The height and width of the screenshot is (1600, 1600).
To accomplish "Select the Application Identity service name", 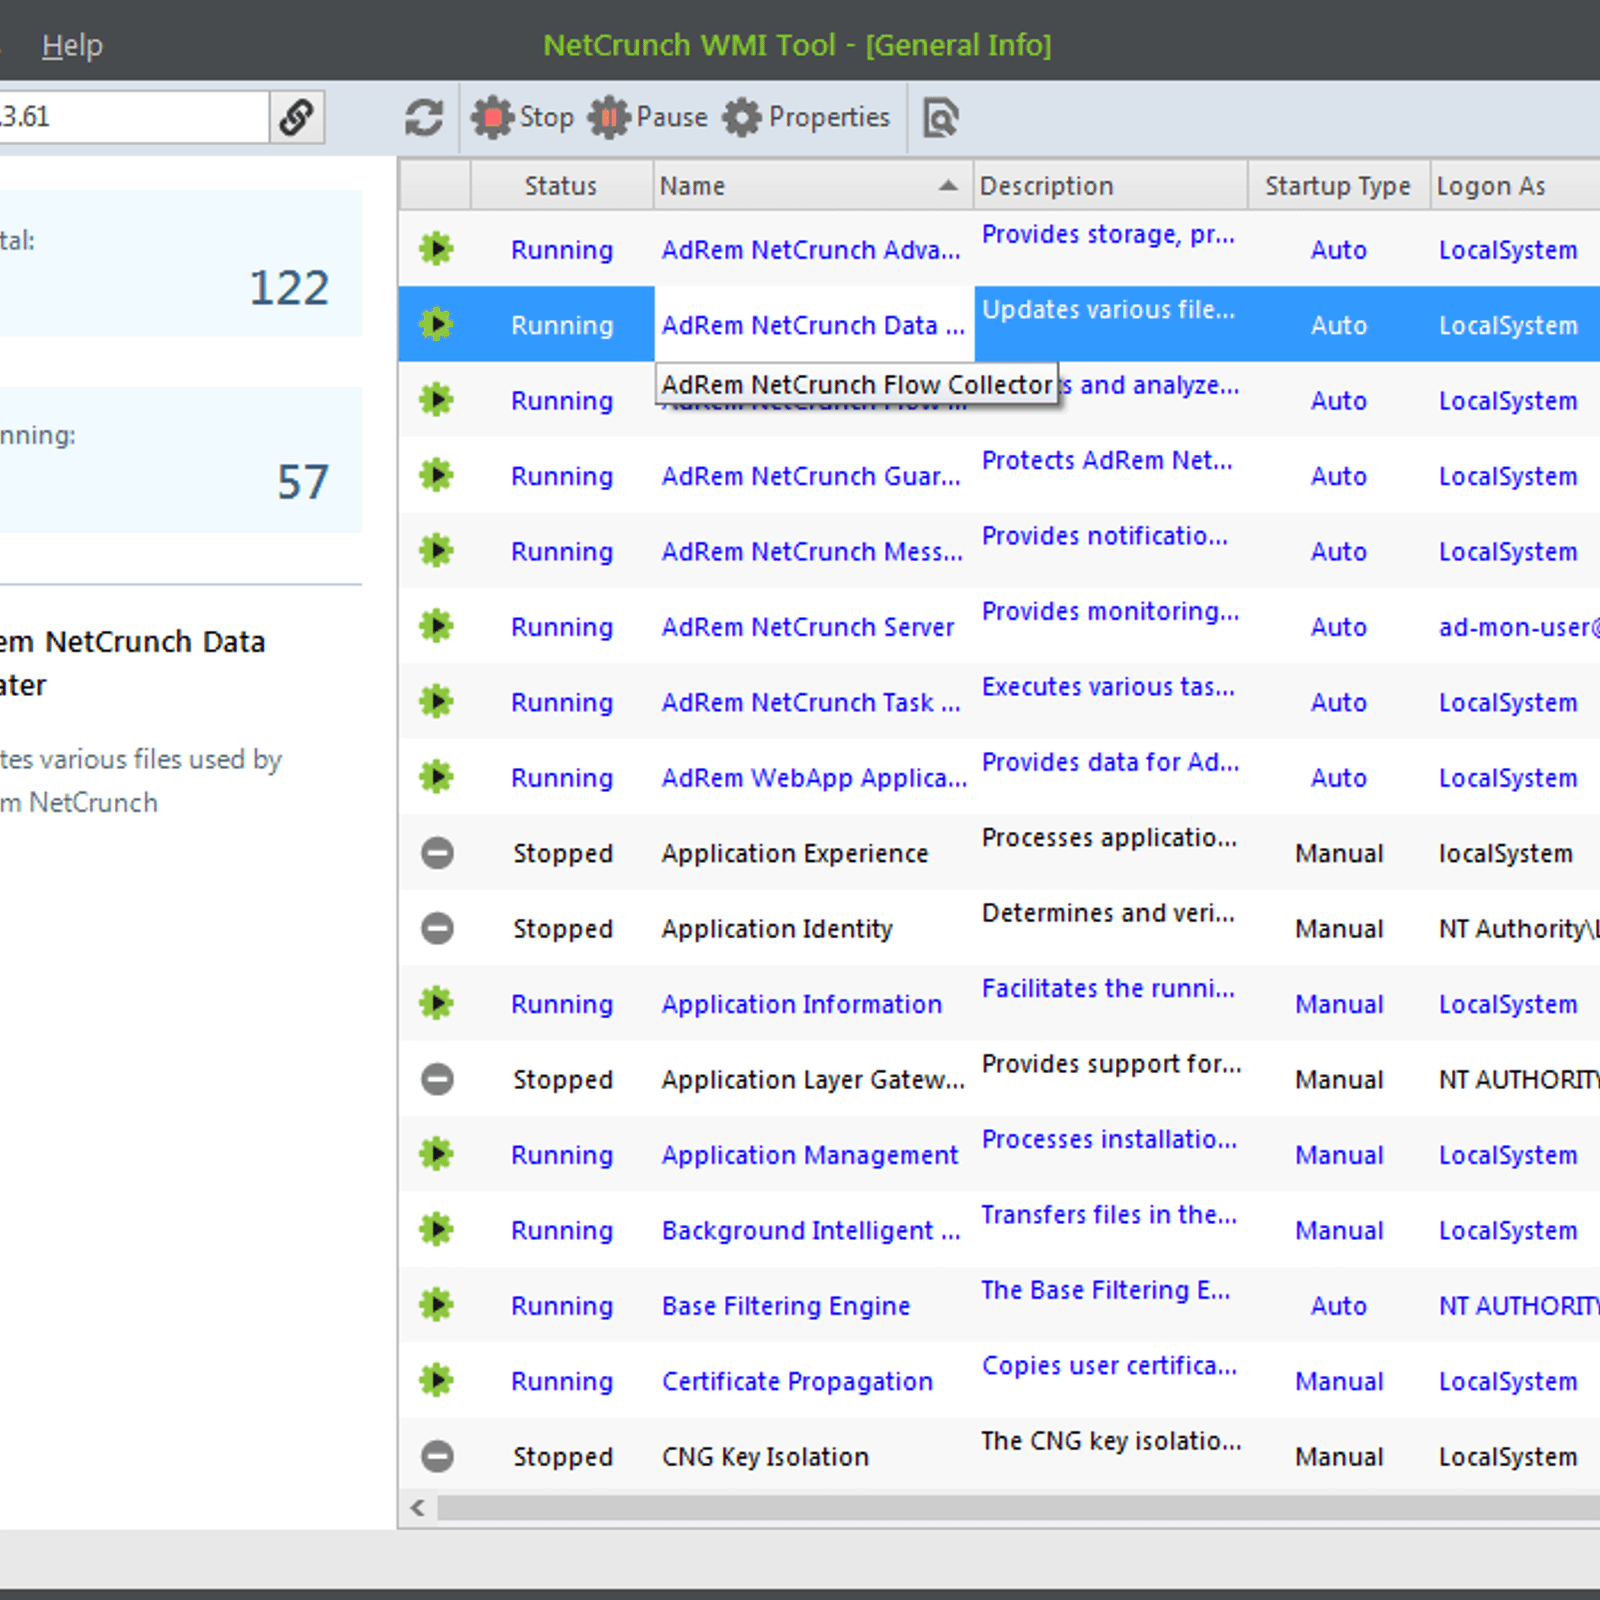I will tap(777, 929).
